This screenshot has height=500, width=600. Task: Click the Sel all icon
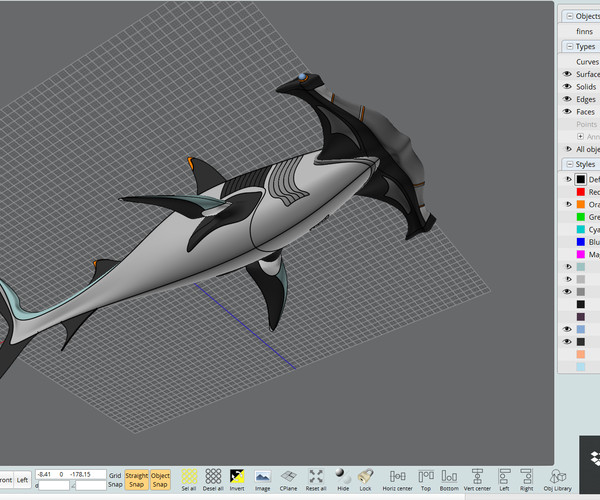pyautogui.click(x=189, y=477)
